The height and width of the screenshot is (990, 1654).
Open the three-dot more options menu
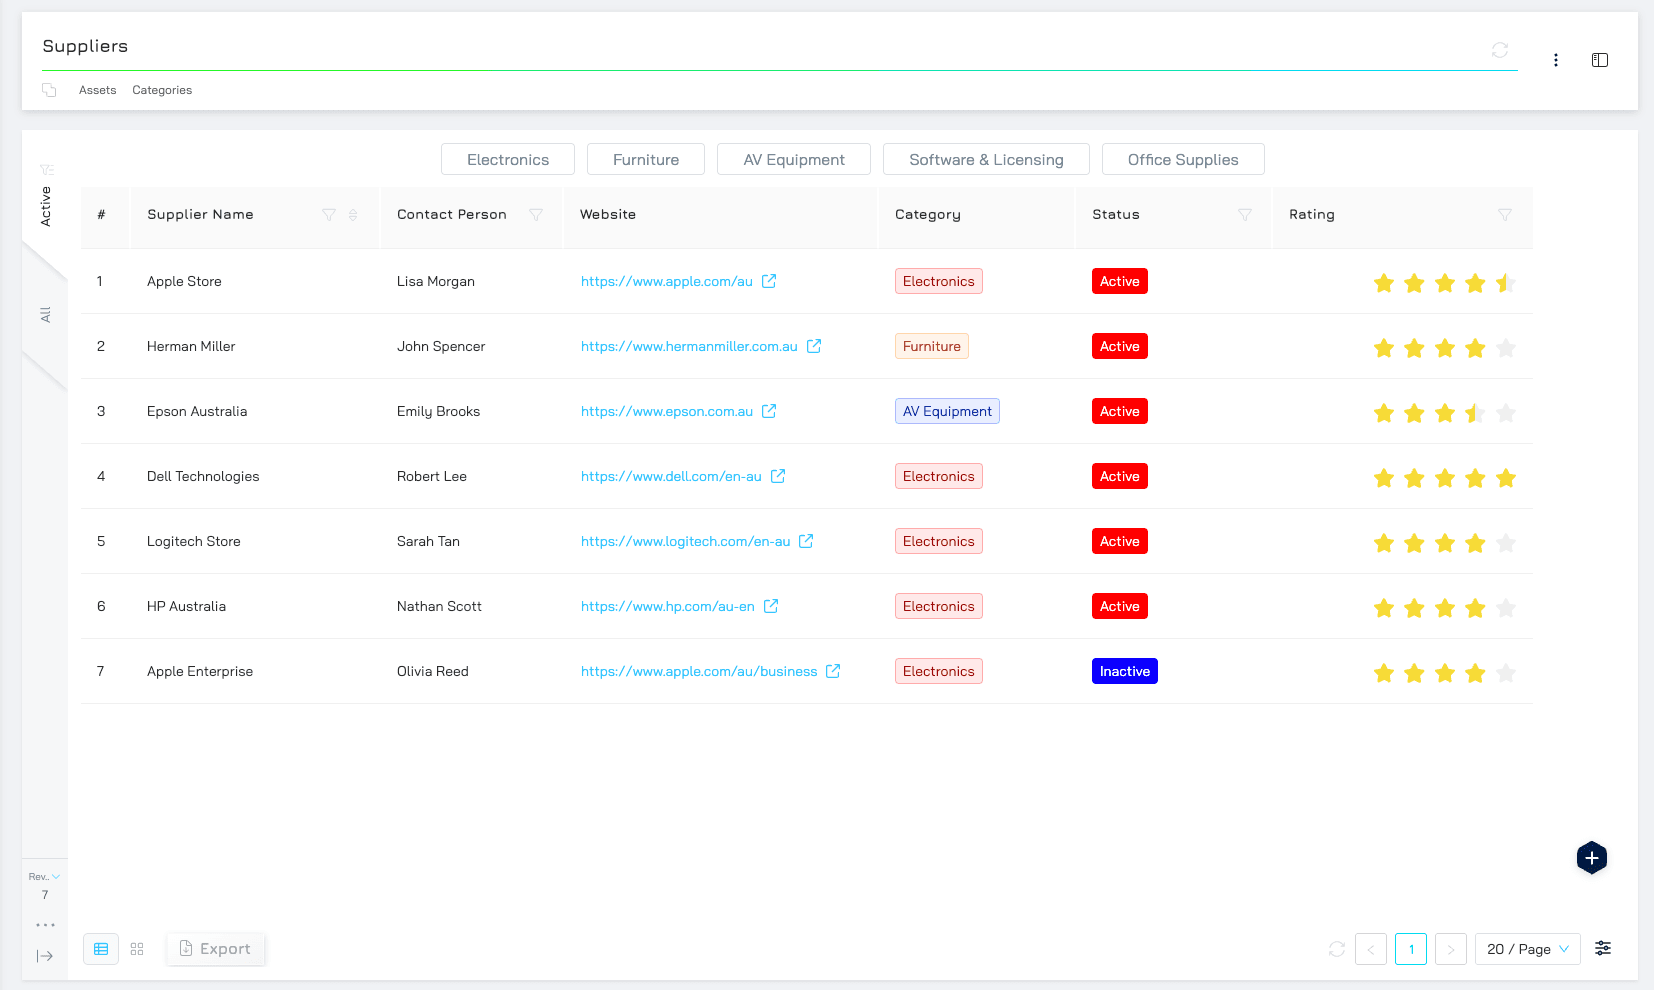[1556, 60]
